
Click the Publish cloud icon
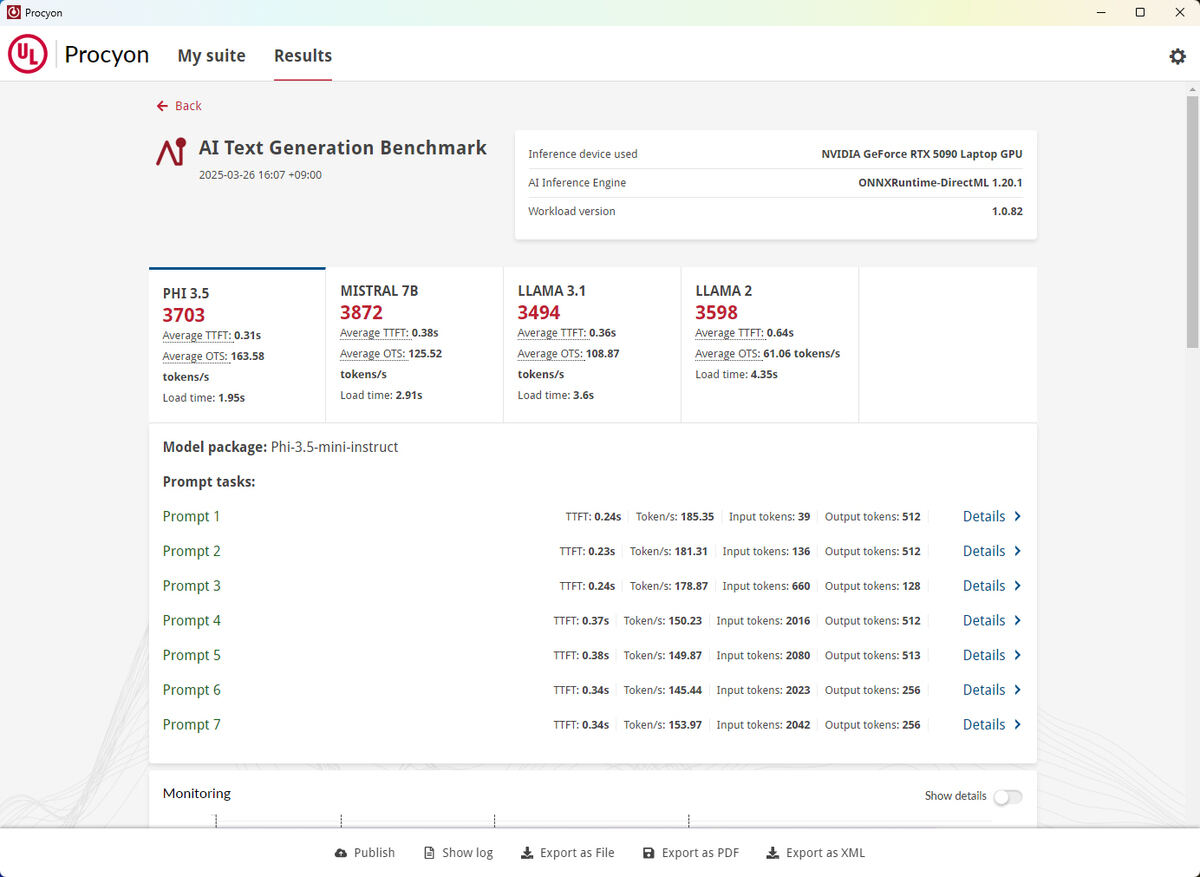tap(341, 853)
